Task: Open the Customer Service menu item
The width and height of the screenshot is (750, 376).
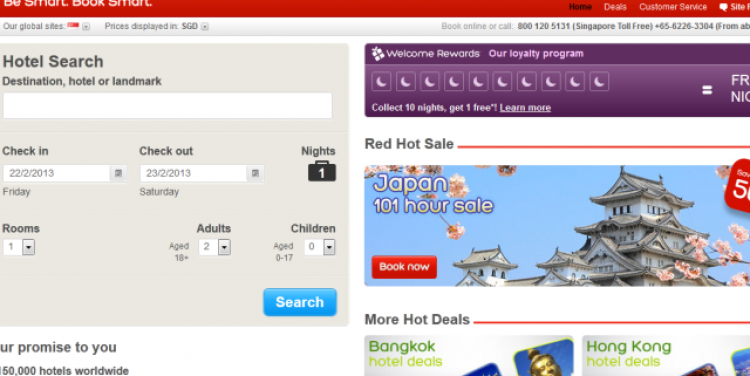Action: pos(673,7)
